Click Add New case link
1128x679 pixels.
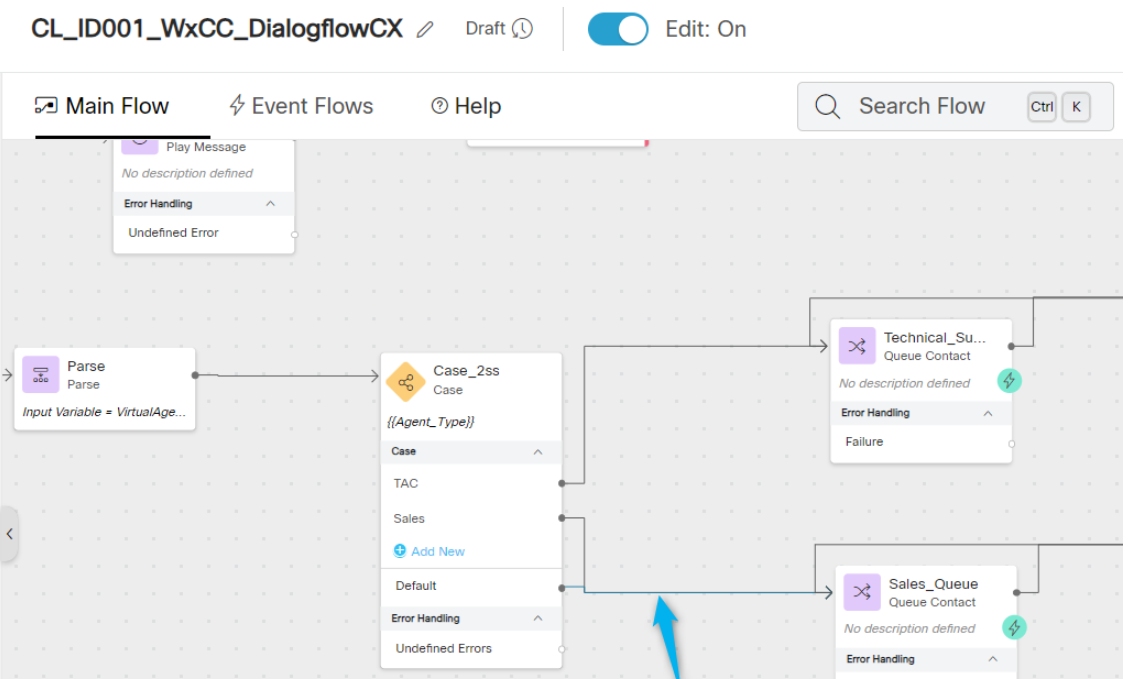pyautogui.click(x=430, y=551)
